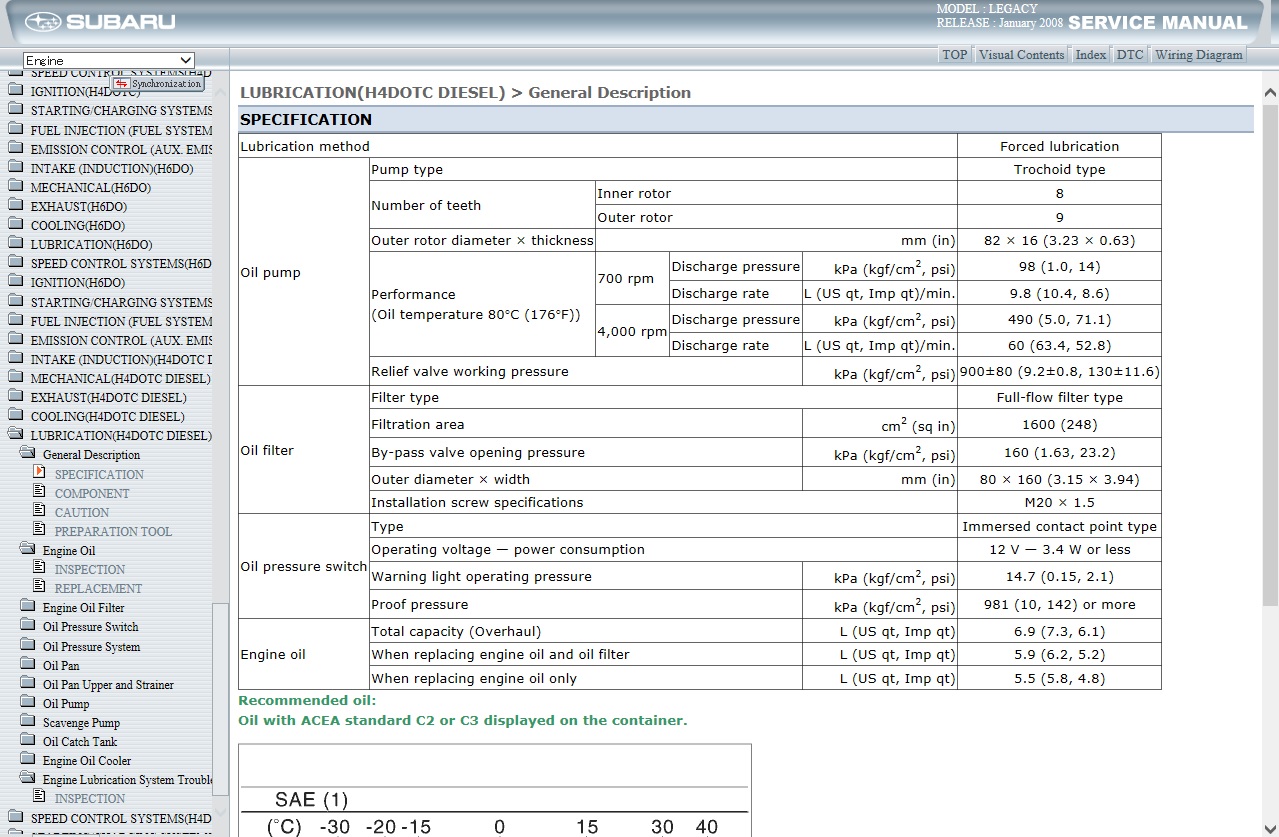The width and height of the screenshot is (1279, 837).
Task: Click folder icon beside Scavenge Pump
Action: 27,721
